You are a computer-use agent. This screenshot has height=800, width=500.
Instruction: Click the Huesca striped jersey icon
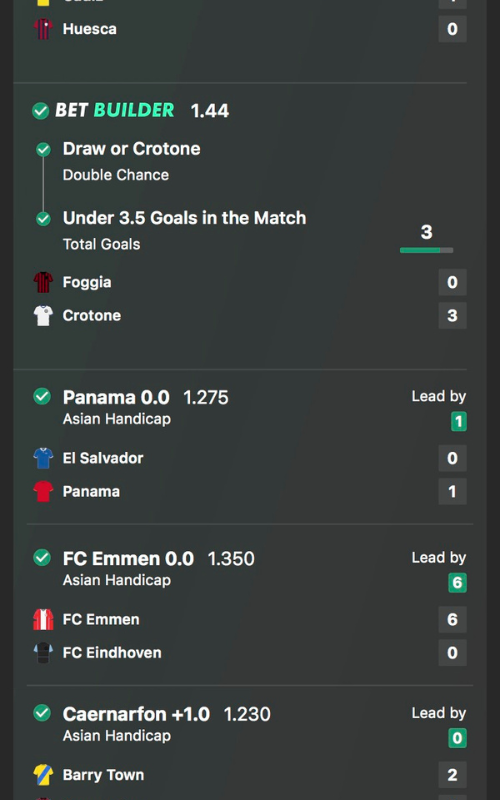pyautogui.click(x=43, y=29)
